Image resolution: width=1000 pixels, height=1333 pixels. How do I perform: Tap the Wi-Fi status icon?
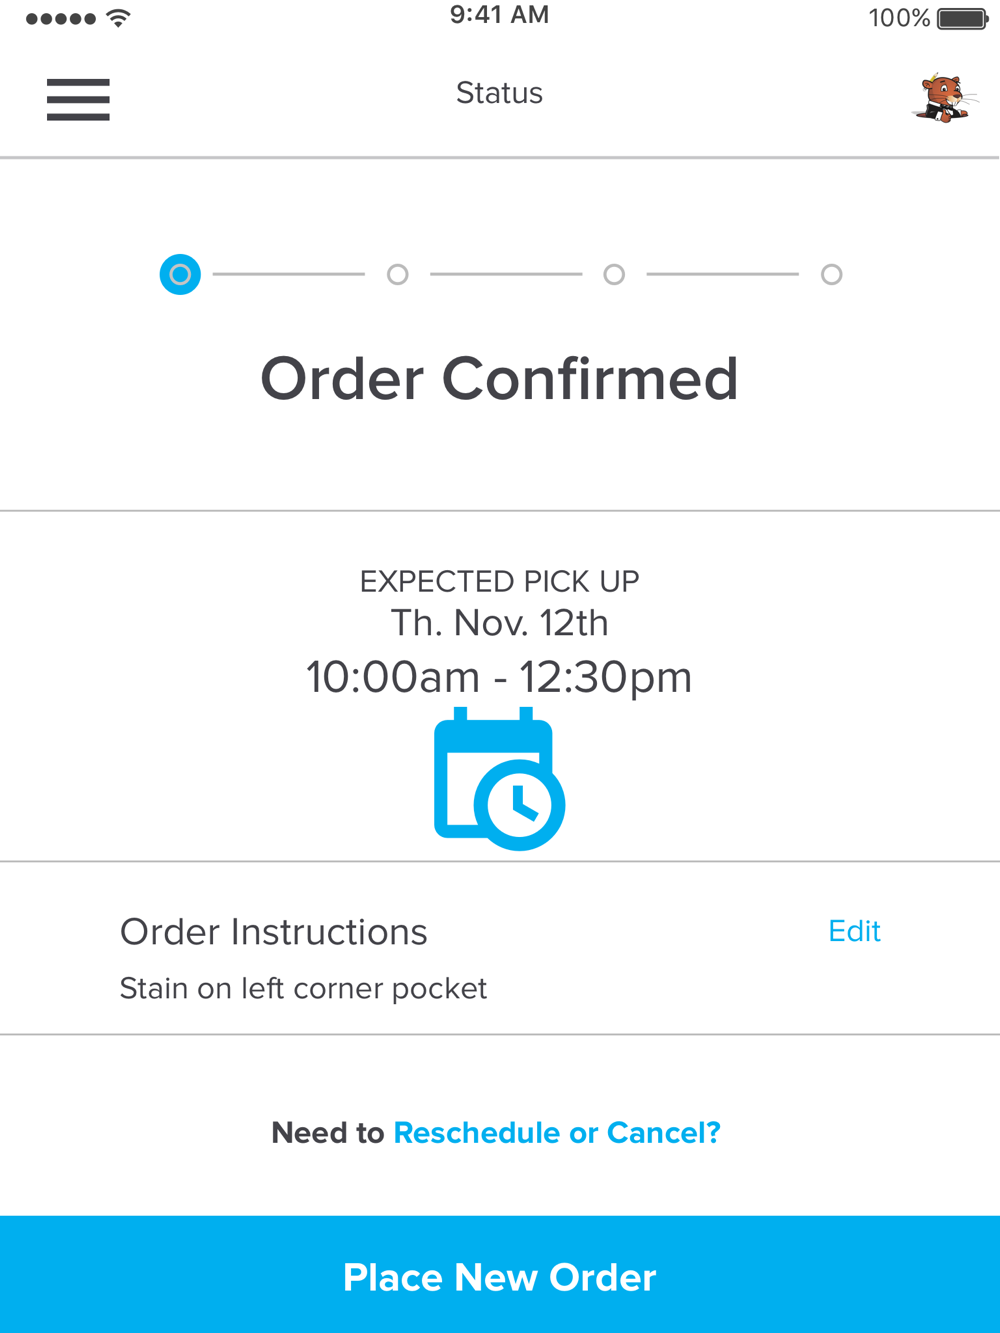118,18
